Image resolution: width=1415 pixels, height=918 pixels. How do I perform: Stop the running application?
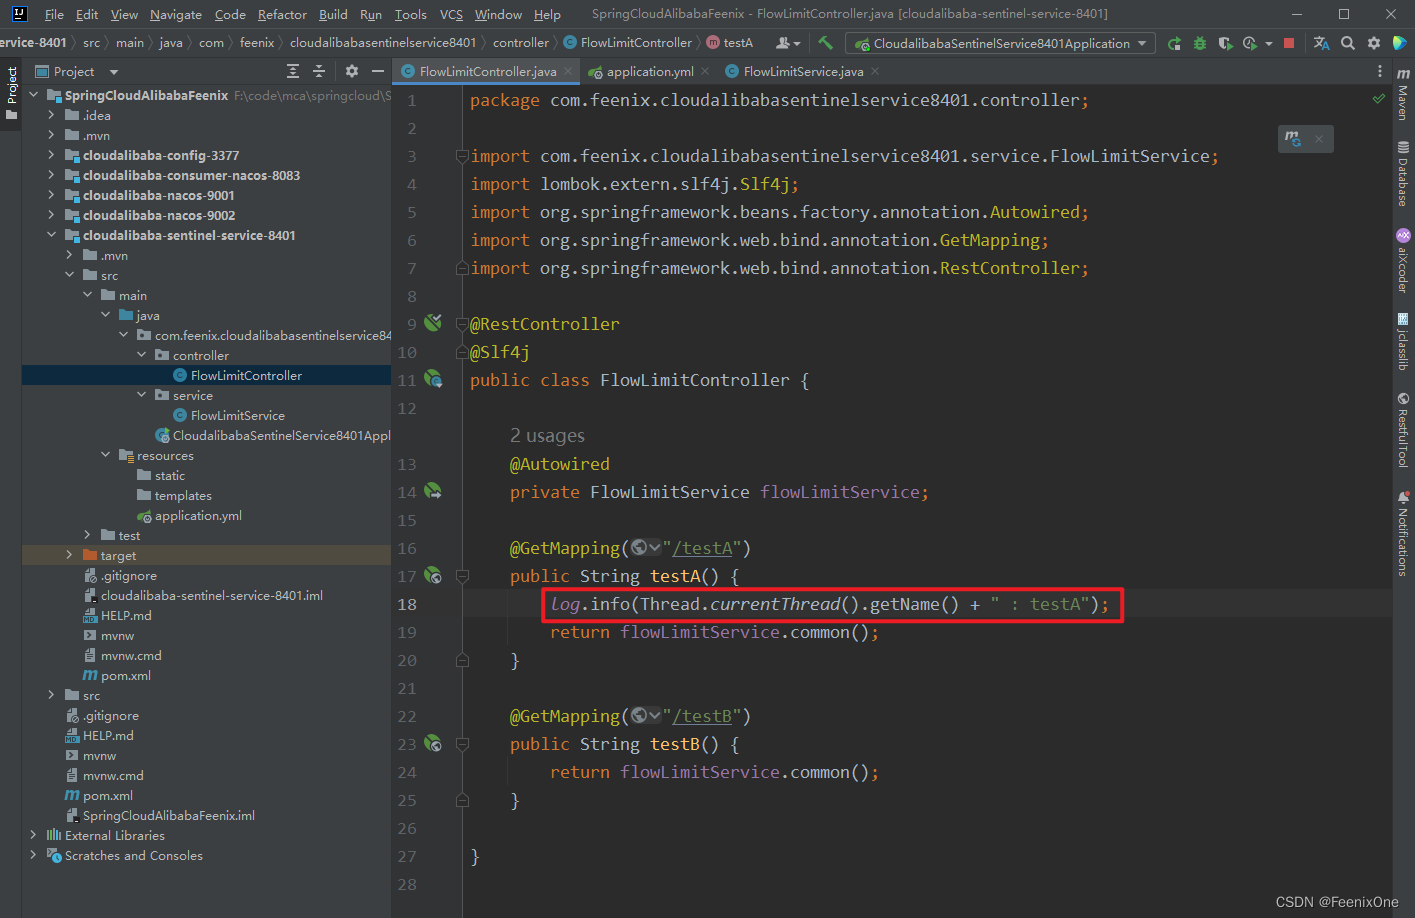[1289, 43]
